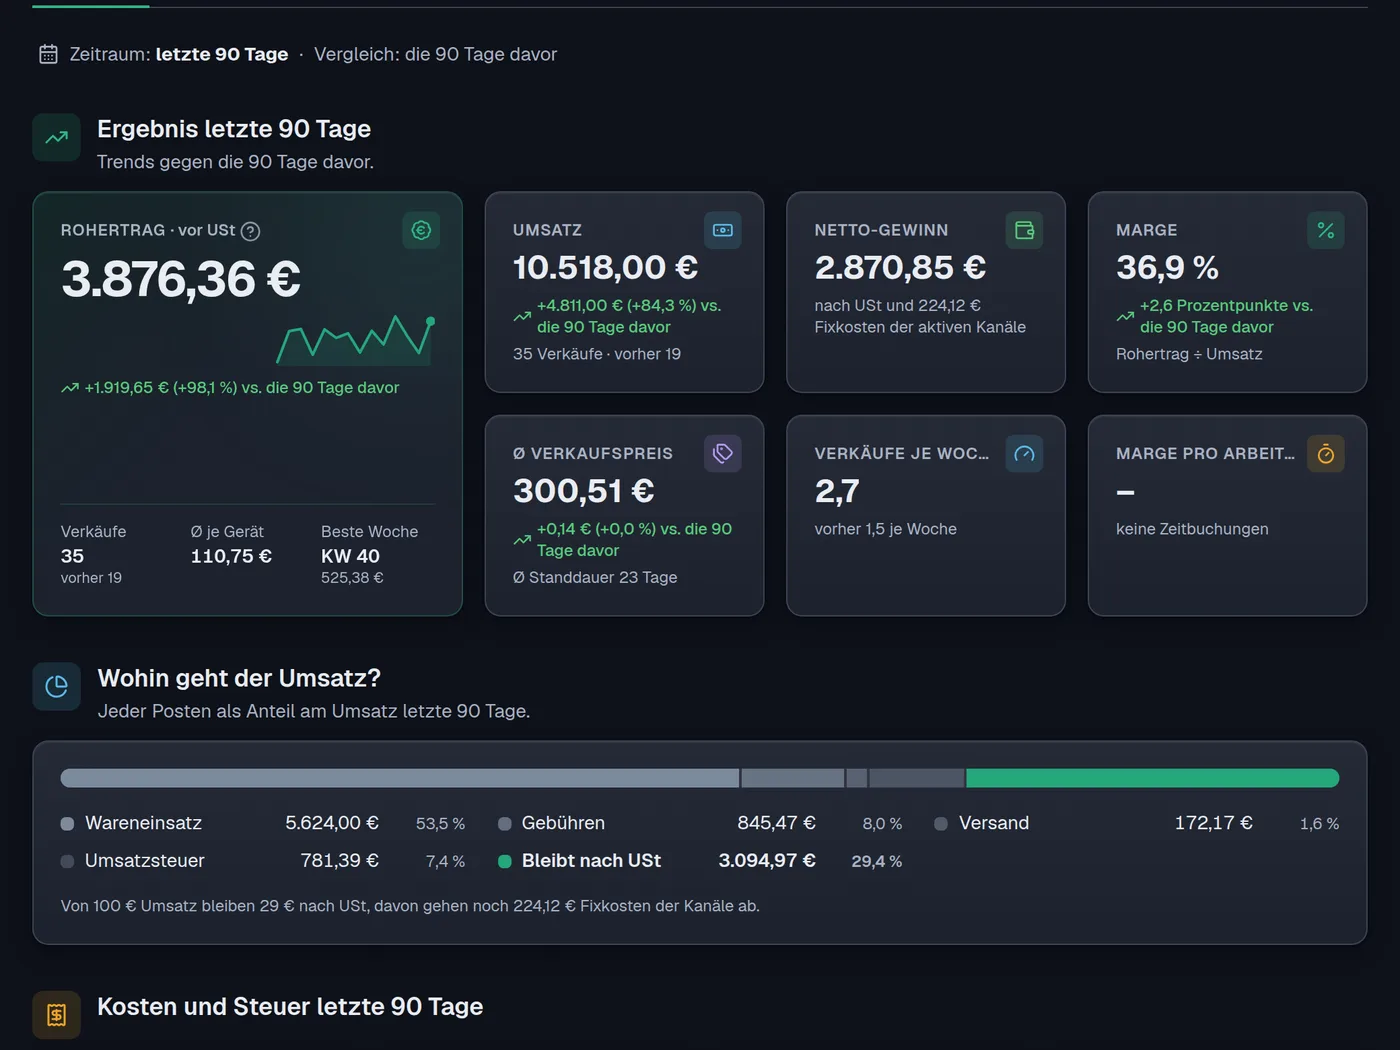Screen dimensions: 1400x1050
Task: Click the gauge icon in Verkäufe je Woche card
Action: (1024, 454)
